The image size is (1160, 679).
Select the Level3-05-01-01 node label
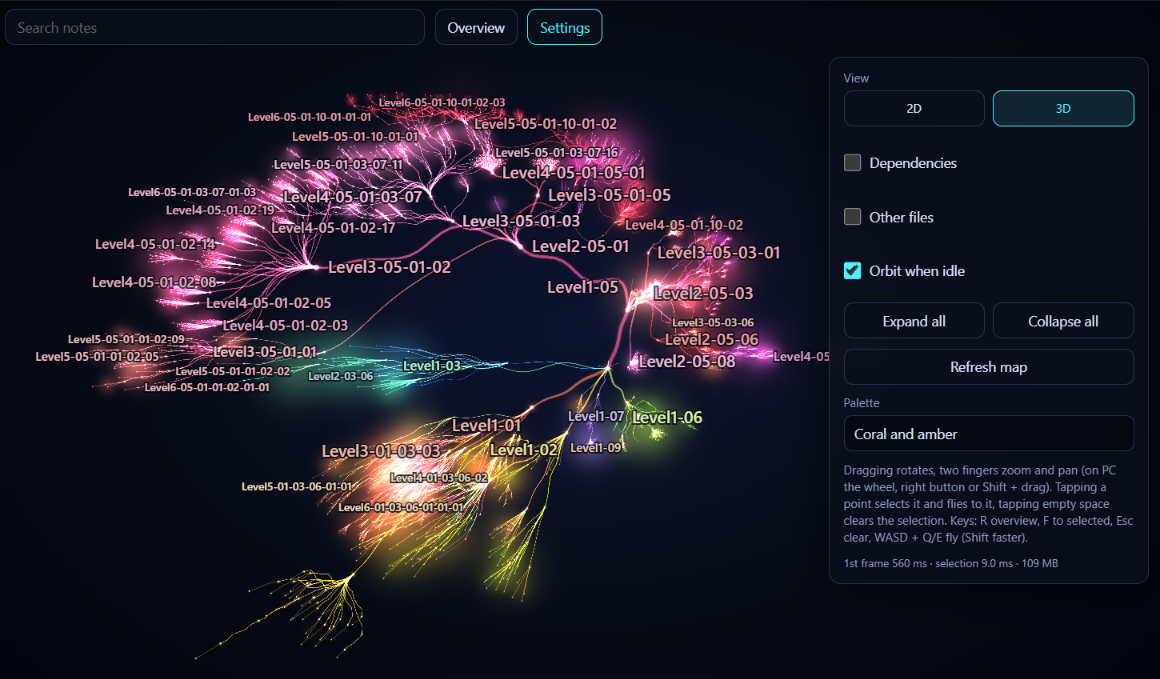coord(265,352)
